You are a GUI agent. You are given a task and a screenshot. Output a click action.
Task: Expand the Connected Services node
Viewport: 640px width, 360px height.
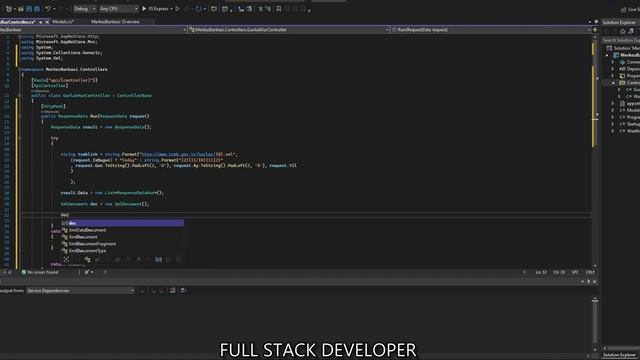point(613,62)
